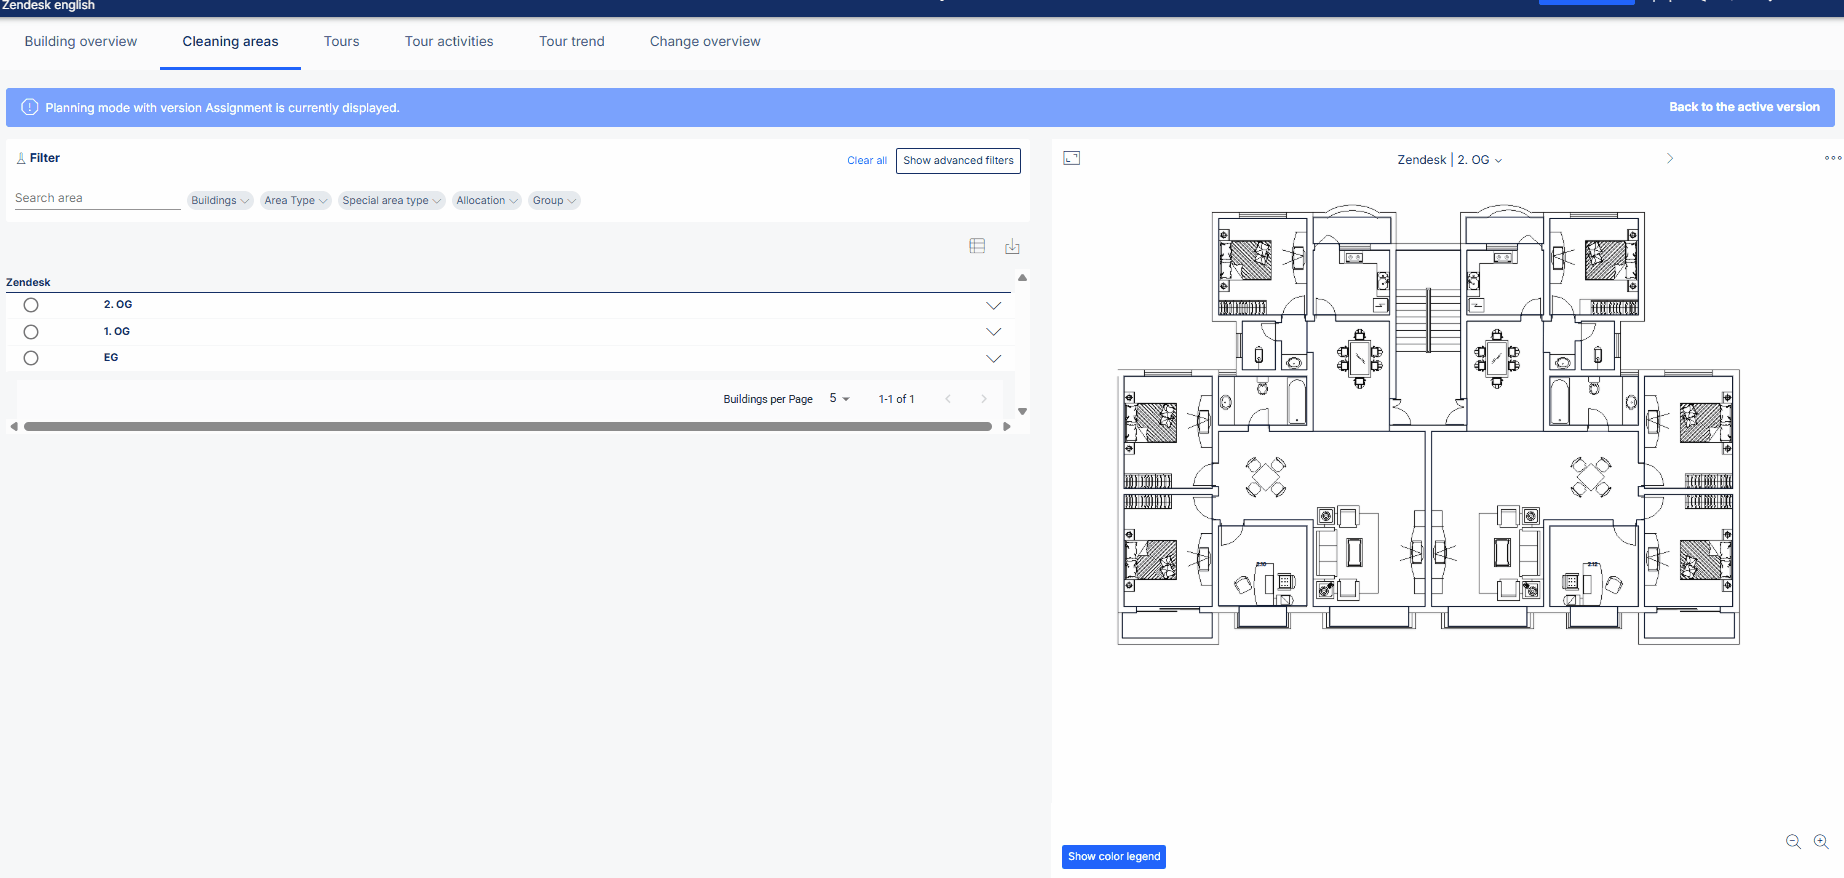Zoom out of the floor plan

(x=1793, y=842)
